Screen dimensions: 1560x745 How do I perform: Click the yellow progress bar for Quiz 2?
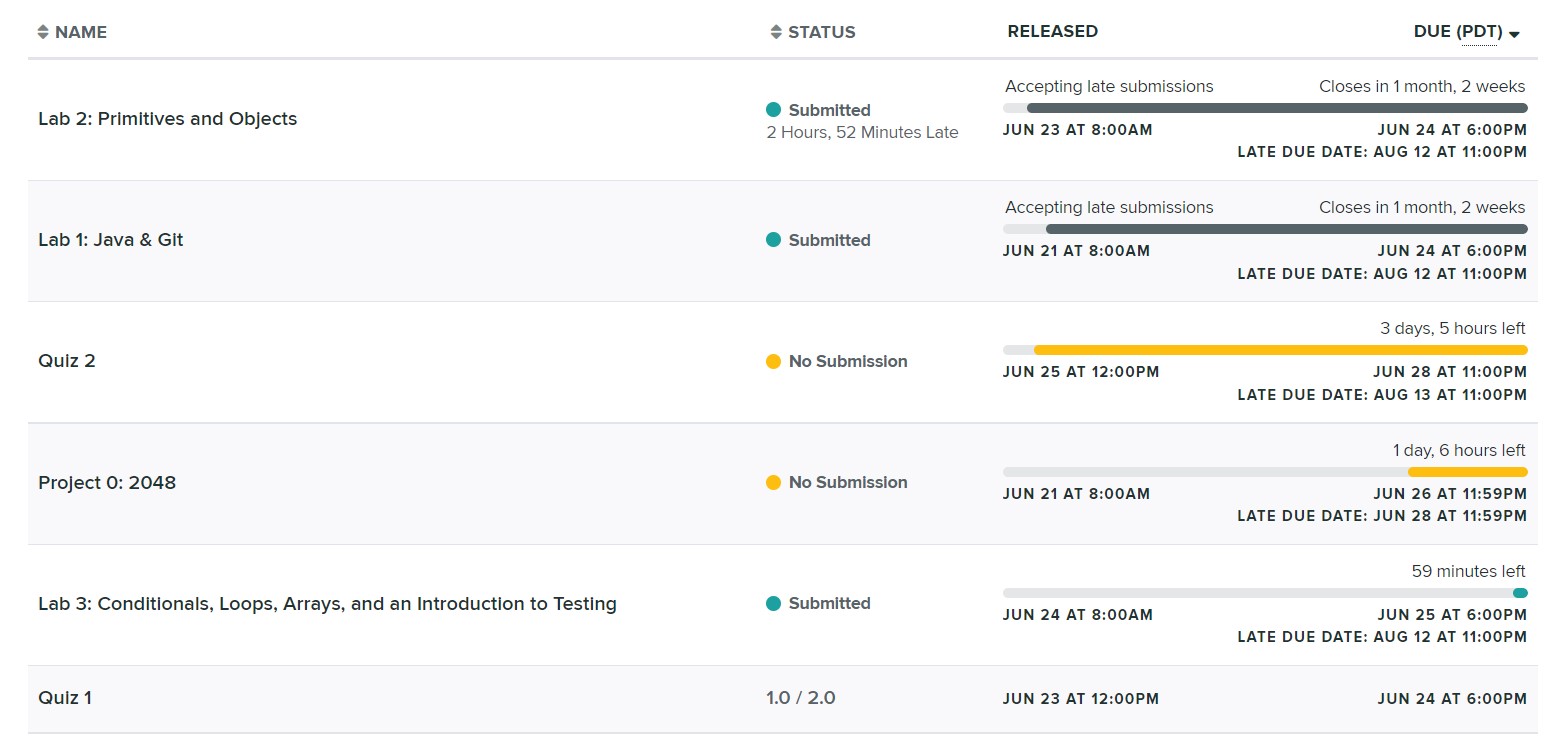[1280, 350]
